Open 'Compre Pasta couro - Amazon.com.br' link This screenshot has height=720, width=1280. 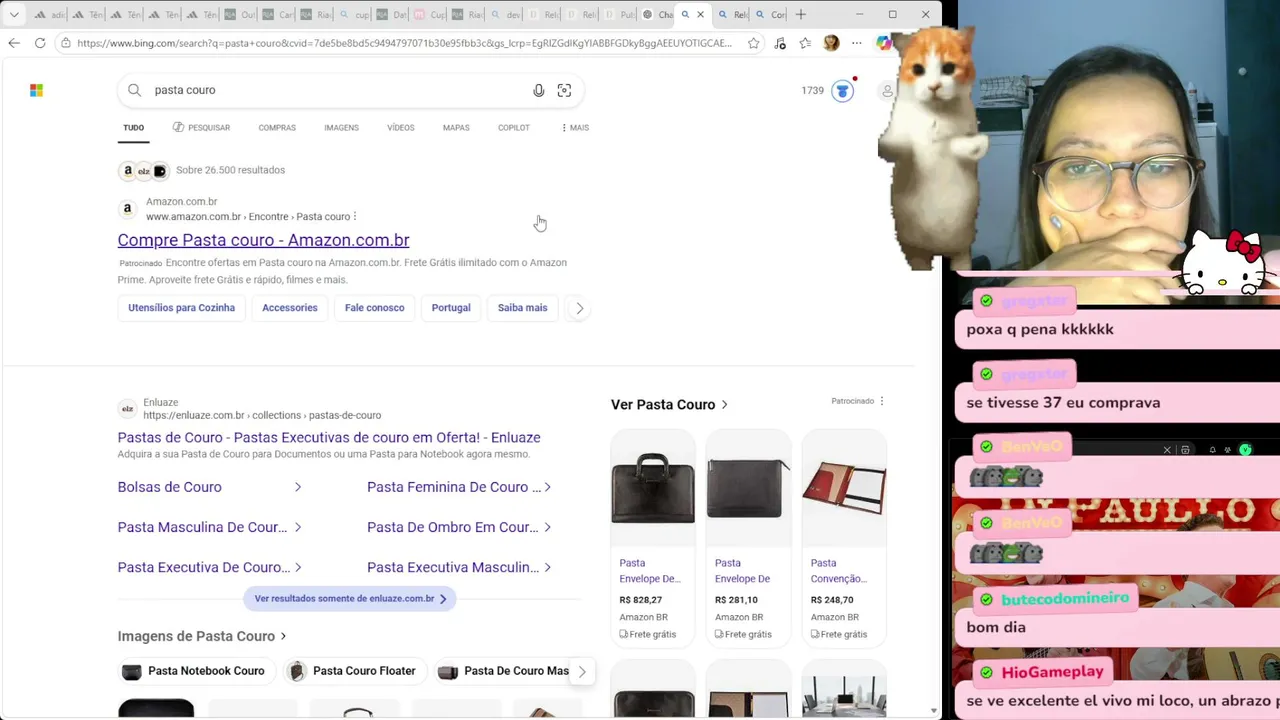click(263, 240)
